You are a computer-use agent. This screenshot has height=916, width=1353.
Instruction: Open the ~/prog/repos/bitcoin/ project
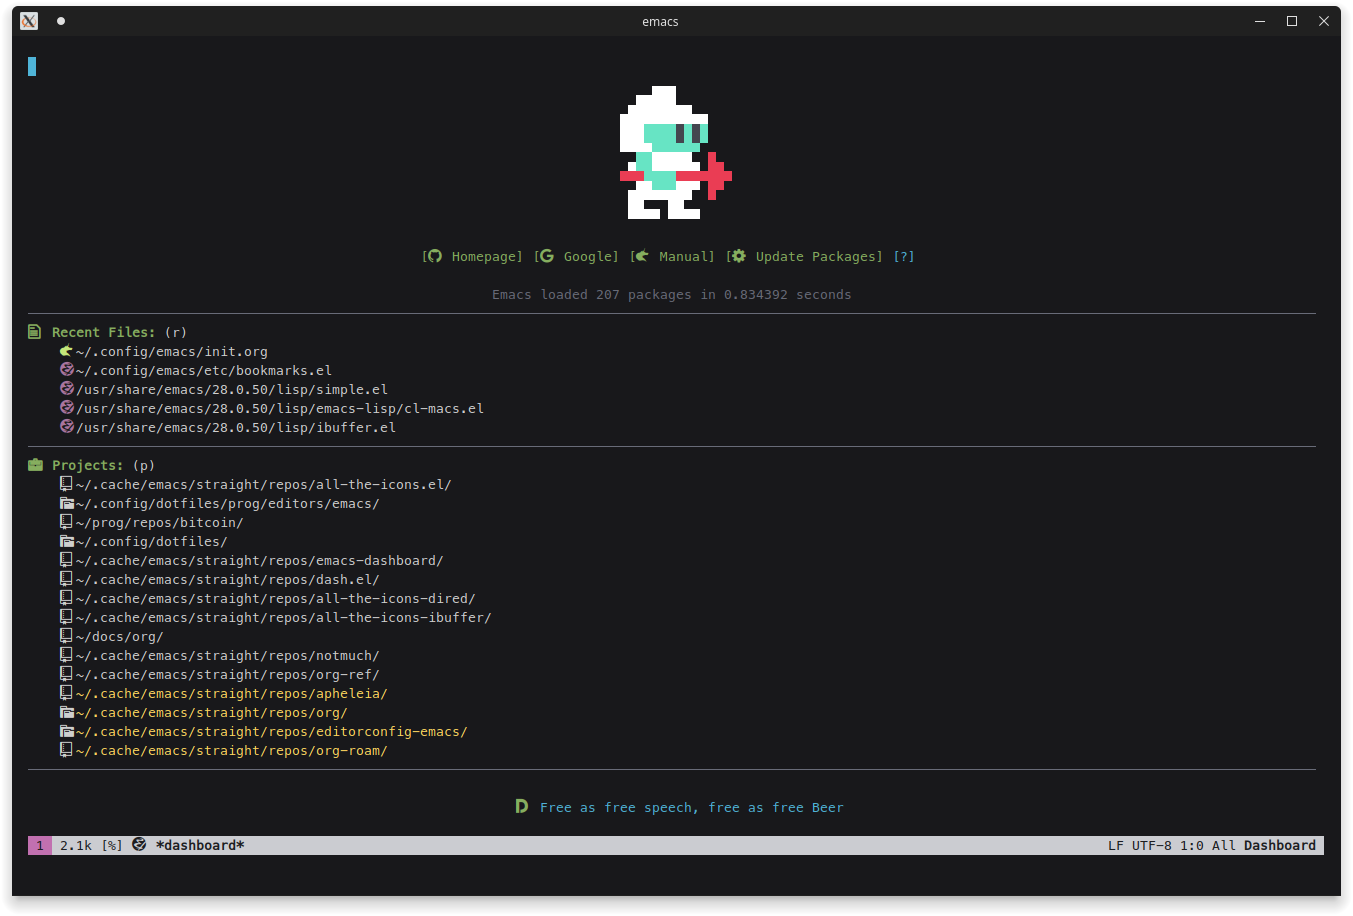[x=159, y=523]
